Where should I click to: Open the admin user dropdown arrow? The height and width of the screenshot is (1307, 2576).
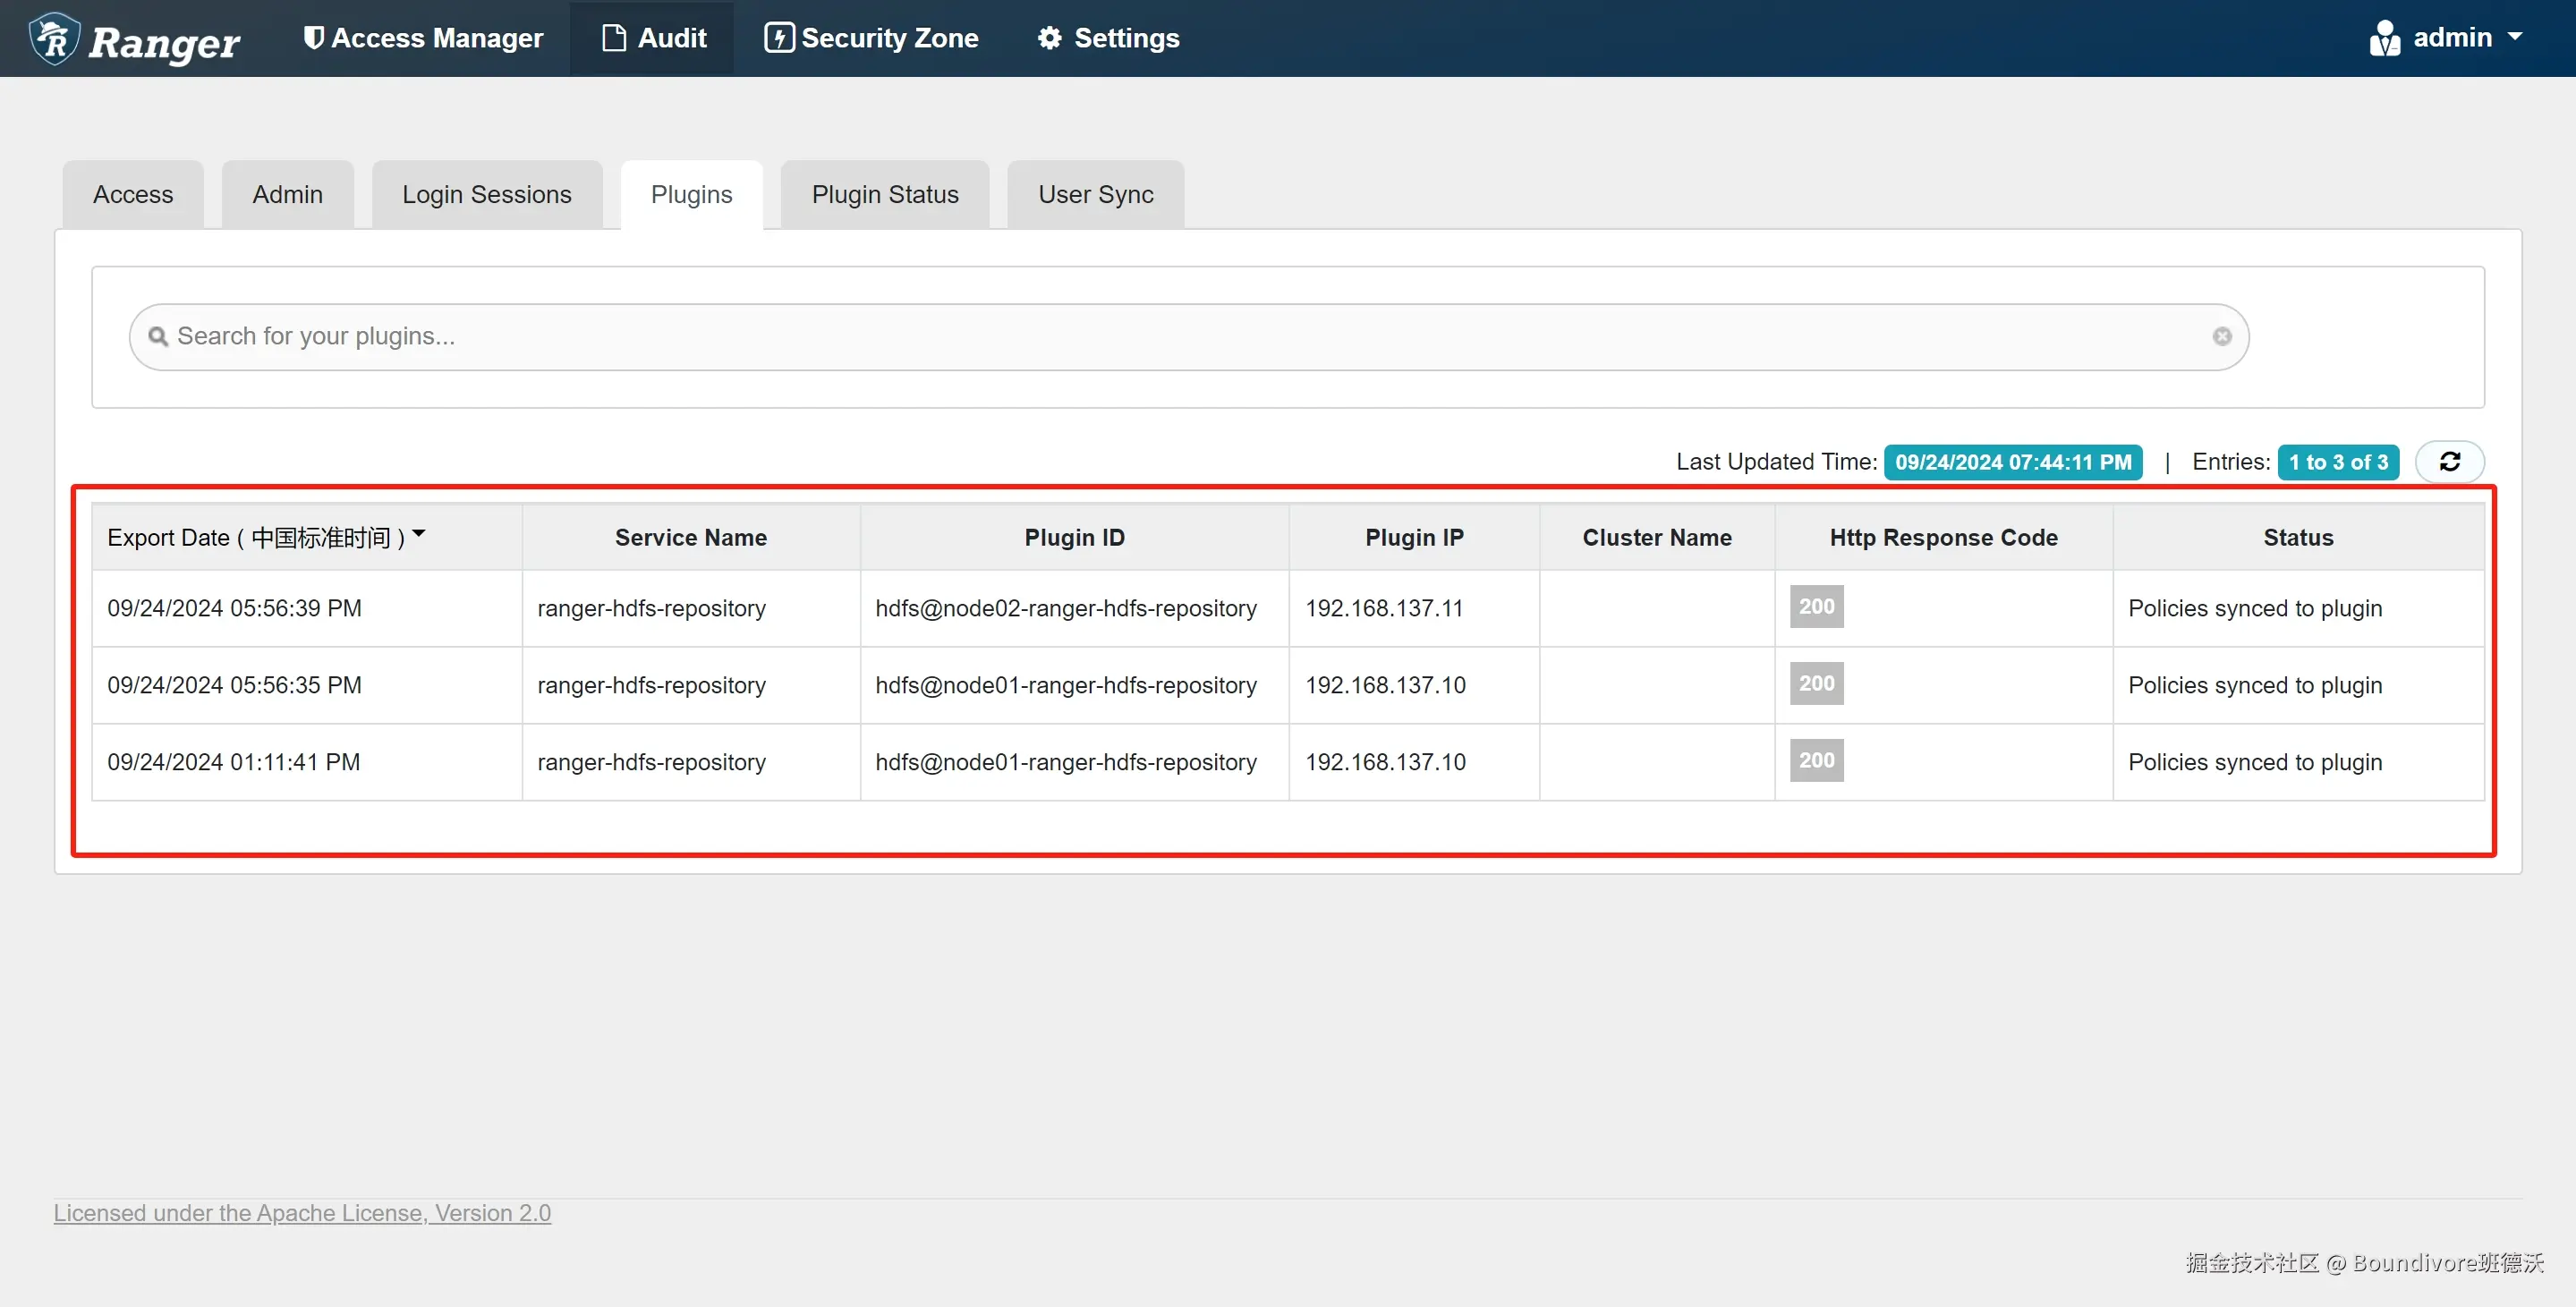click(x=2515, y=37)
